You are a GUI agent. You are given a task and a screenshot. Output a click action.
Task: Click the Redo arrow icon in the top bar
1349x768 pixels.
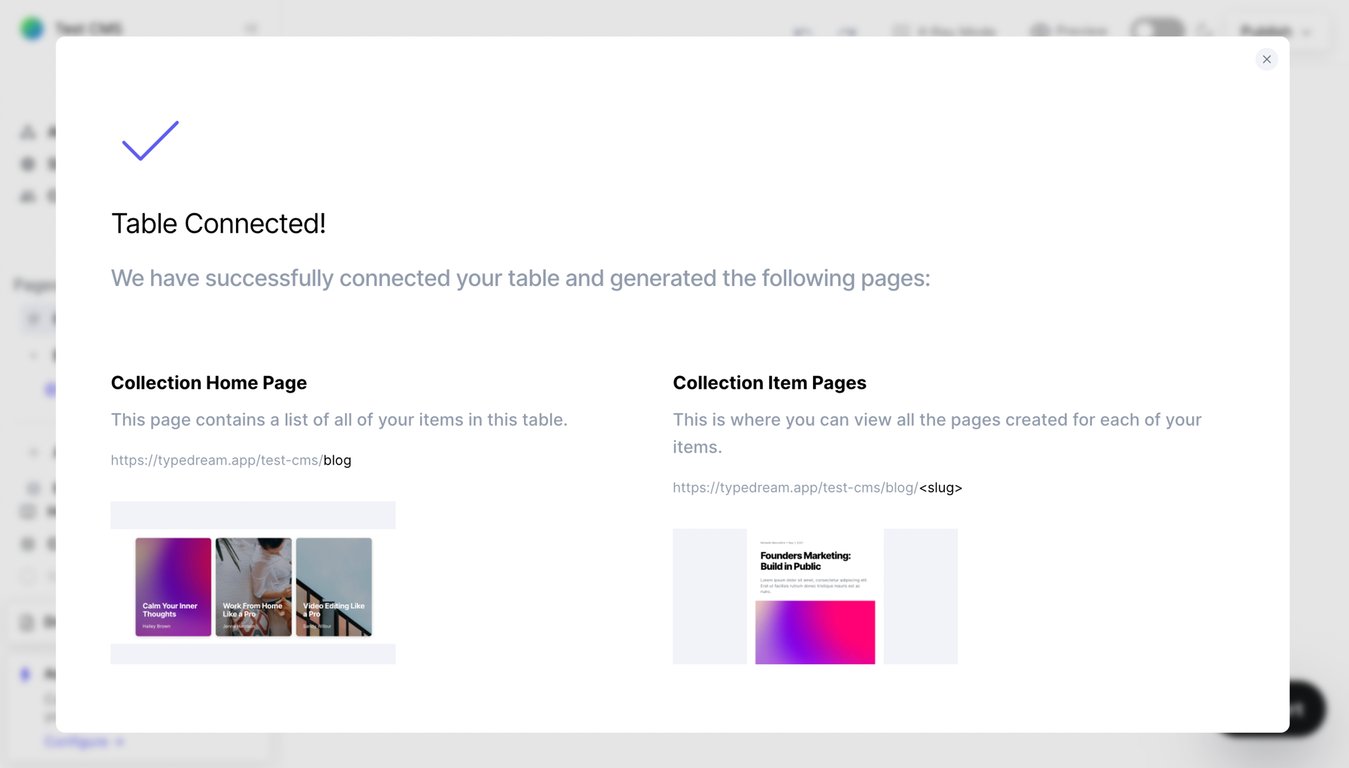click(848, 32)
